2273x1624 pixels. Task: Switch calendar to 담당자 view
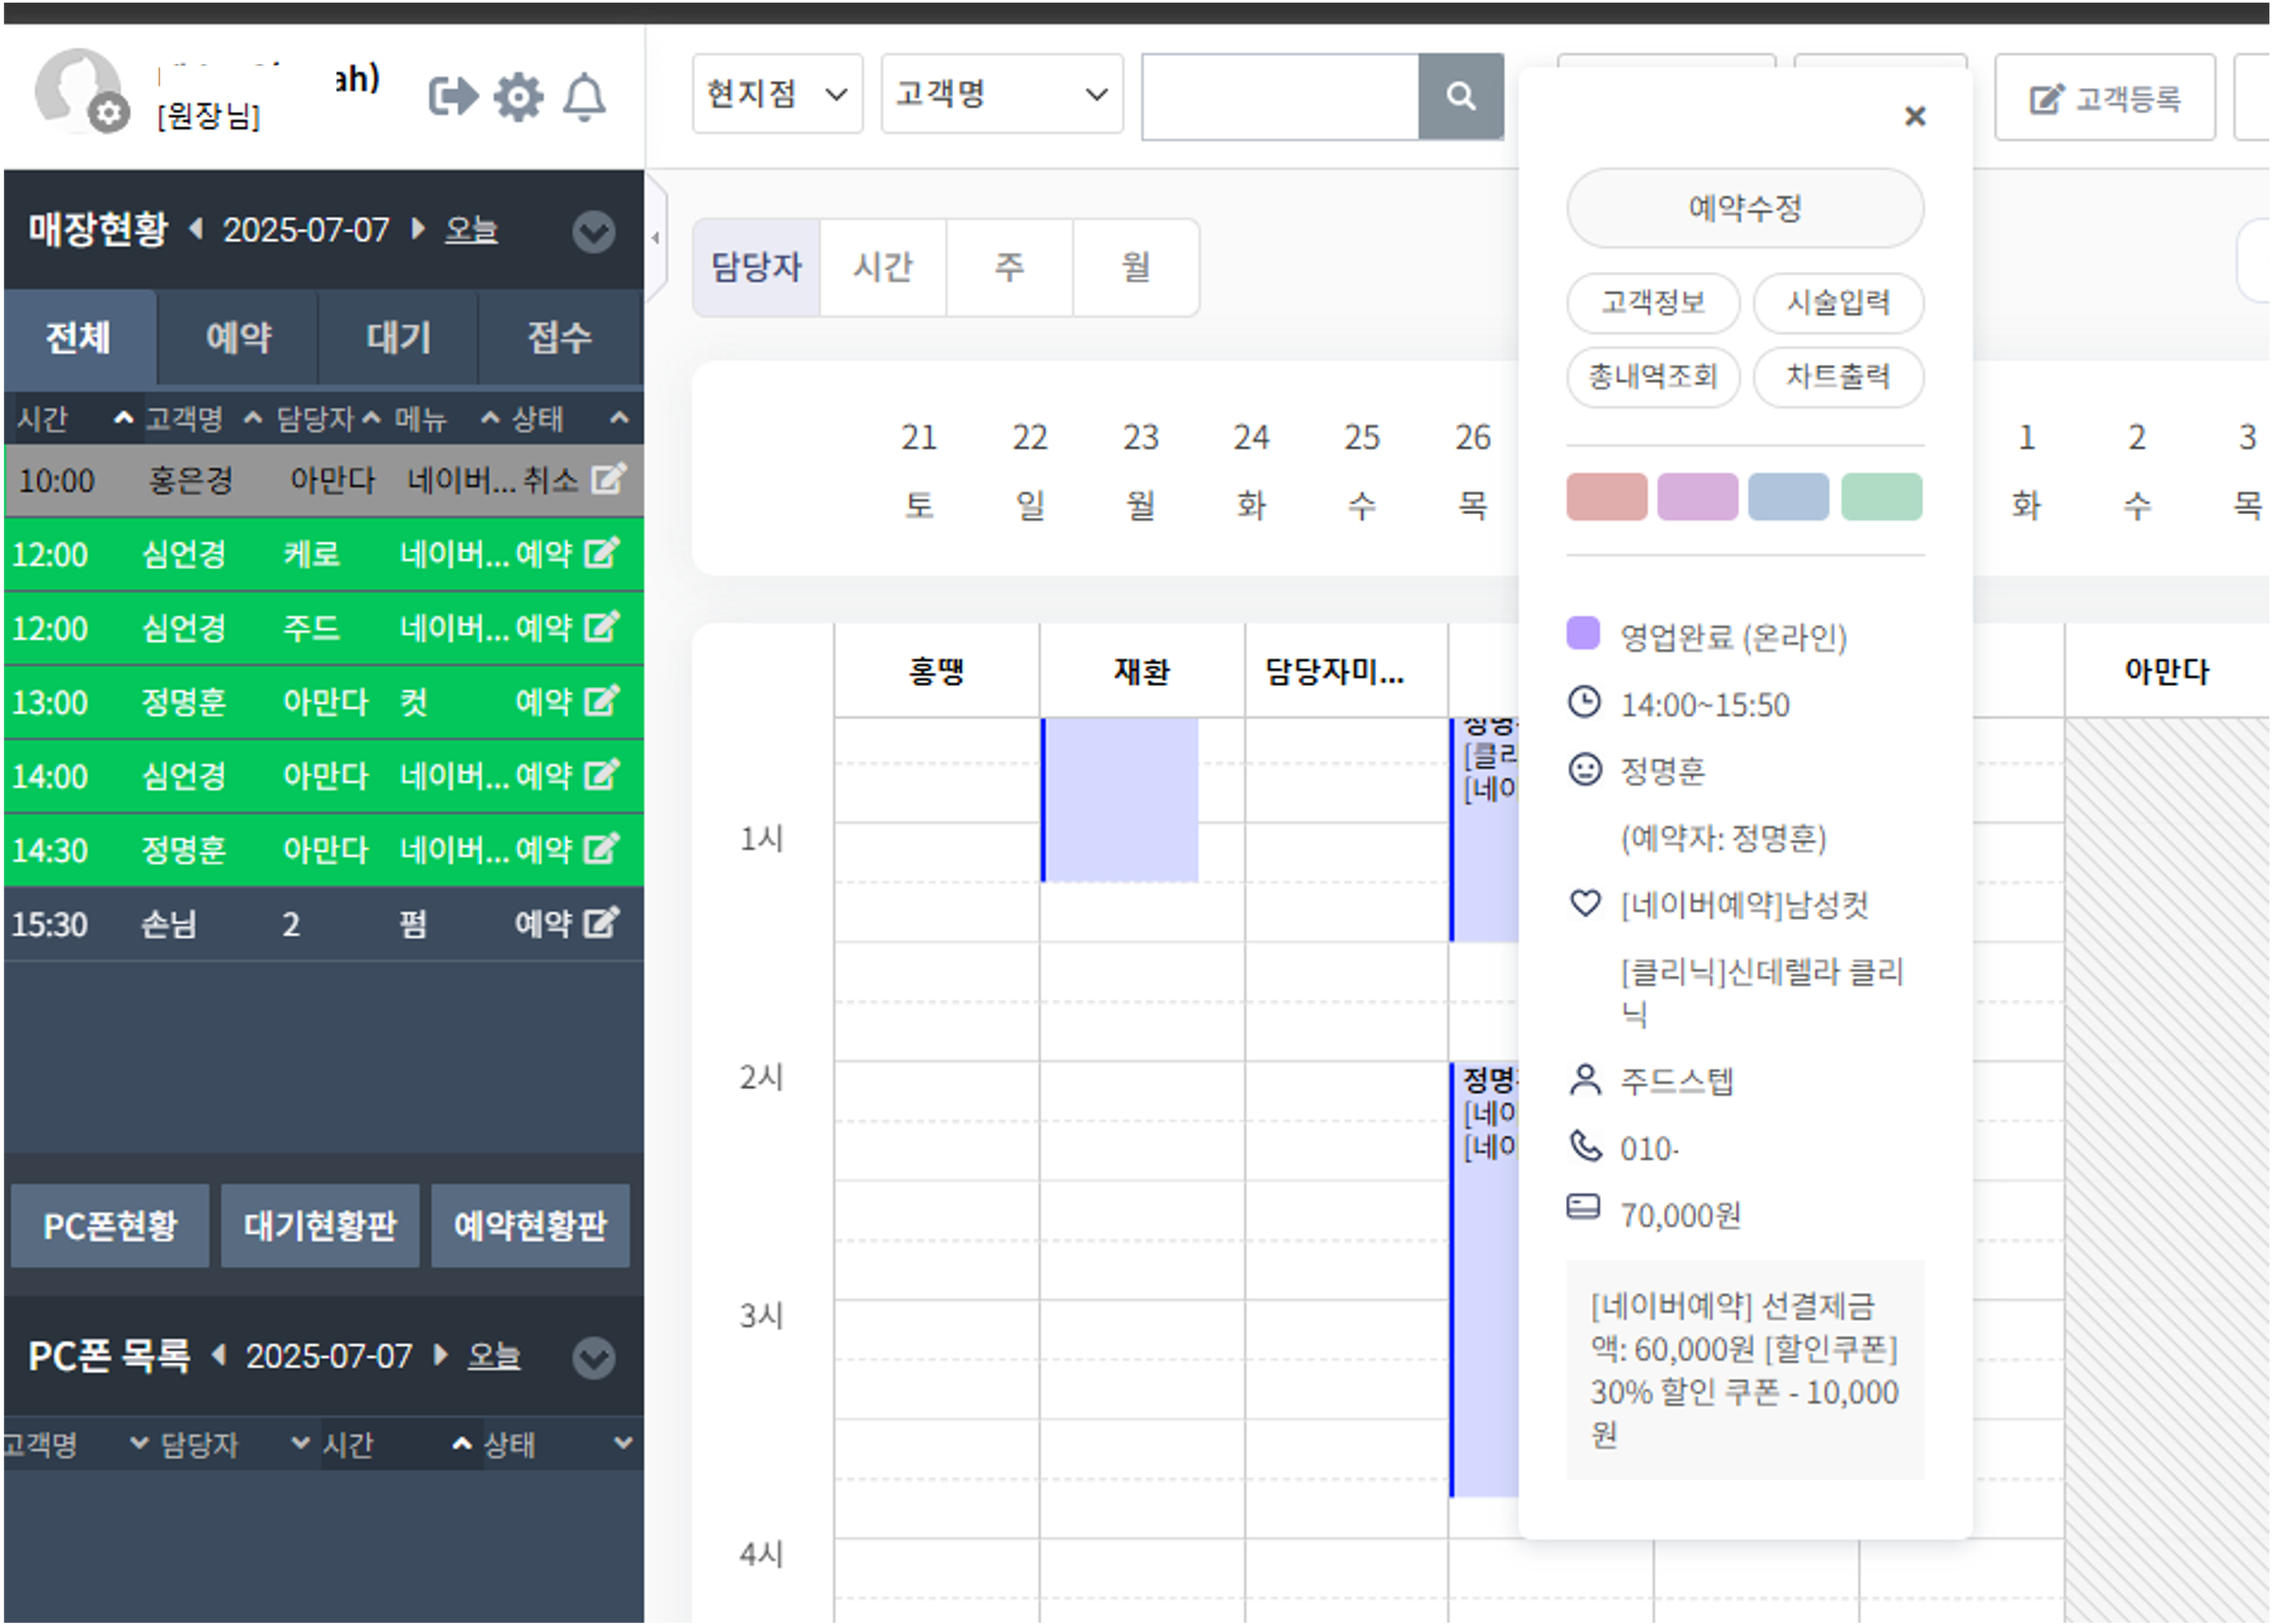pyautogui.click(x=756, y=267)
